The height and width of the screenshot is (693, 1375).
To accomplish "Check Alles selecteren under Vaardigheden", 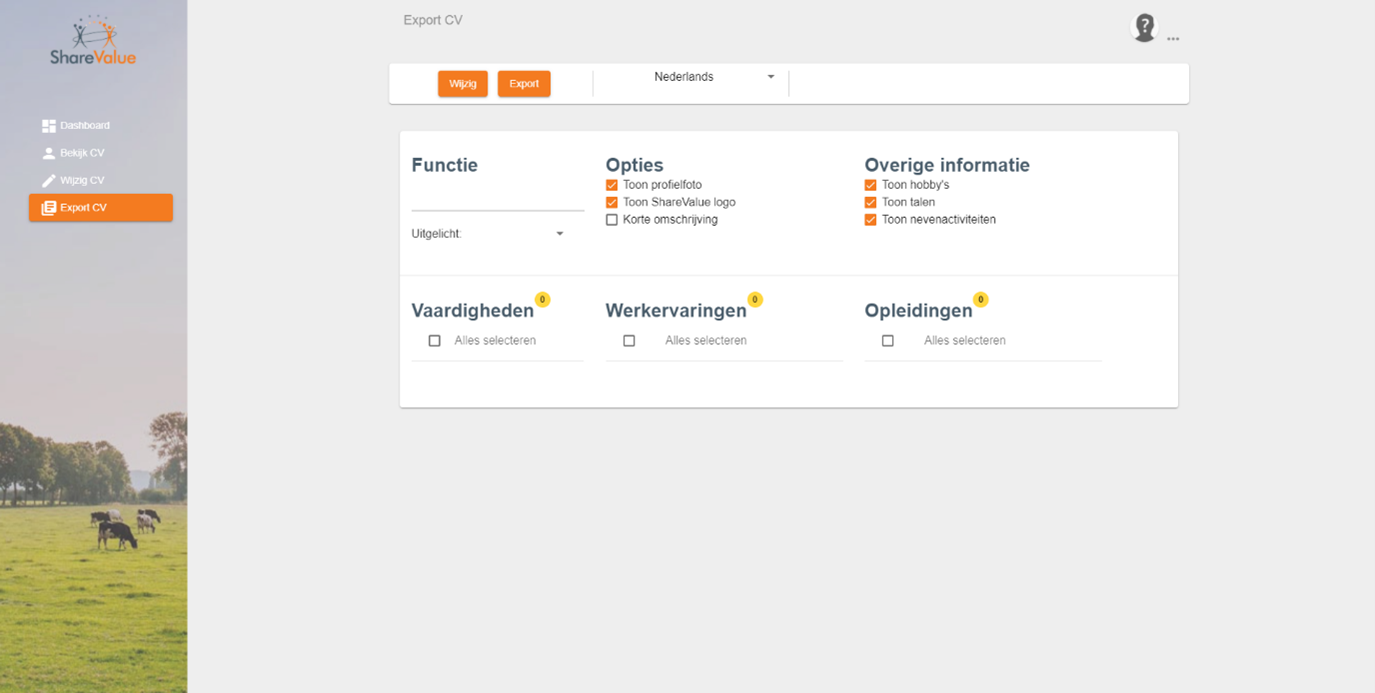I will click(x=434, y=341).
